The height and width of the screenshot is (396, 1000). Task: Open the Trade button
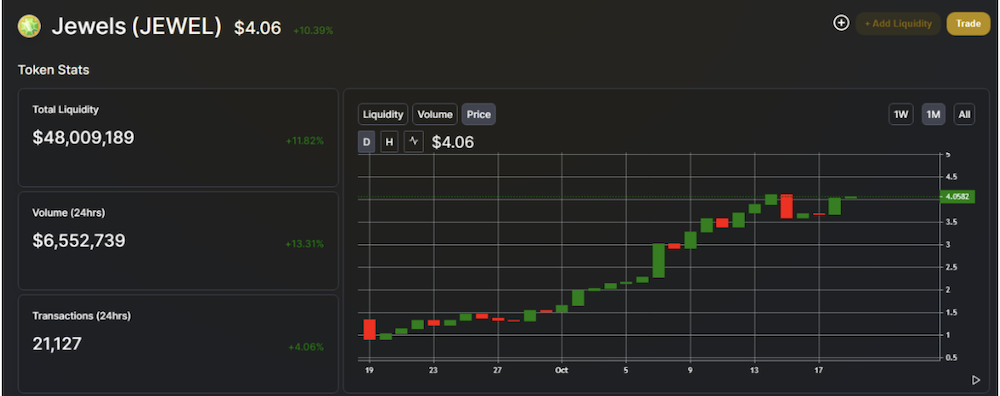tap(968, 24)
